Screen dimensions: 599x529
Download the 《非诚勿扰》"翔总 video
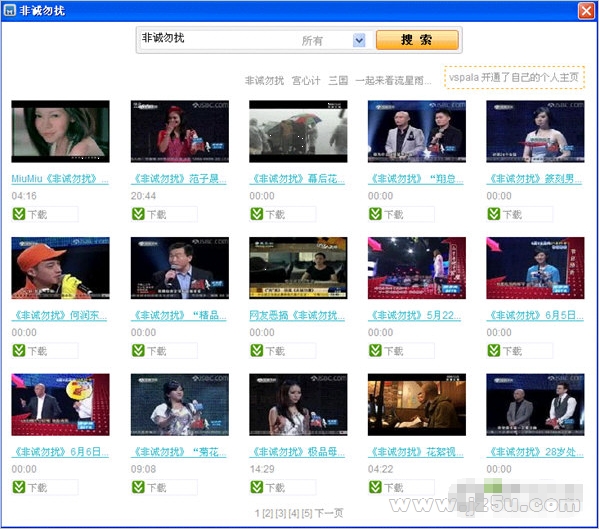pos(401,214)
